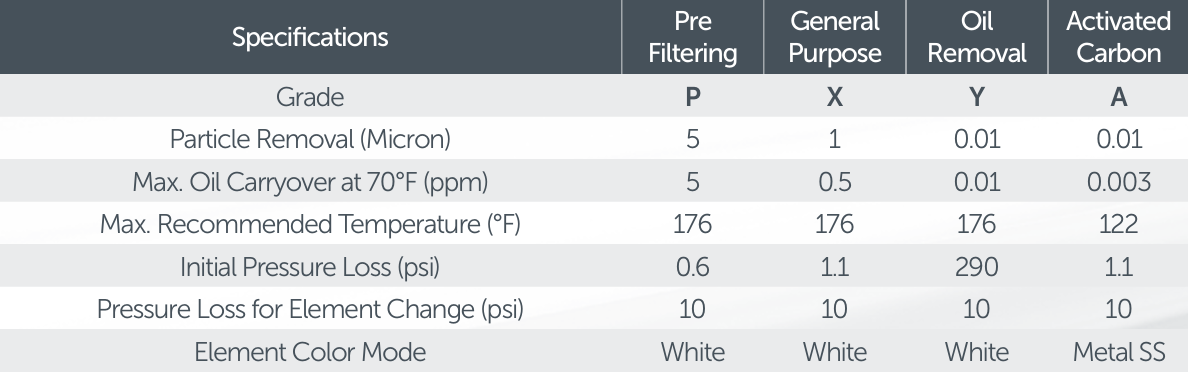Click the Oil Removal column header

pyautogui.click(x=977, y=37)
